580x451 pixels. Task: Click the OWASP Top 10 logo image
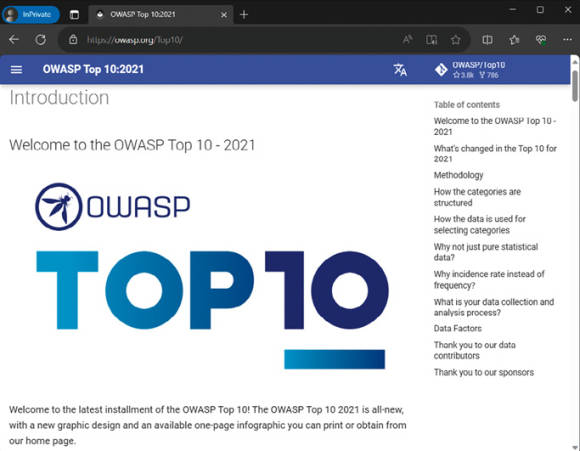[x=212, y=276]
